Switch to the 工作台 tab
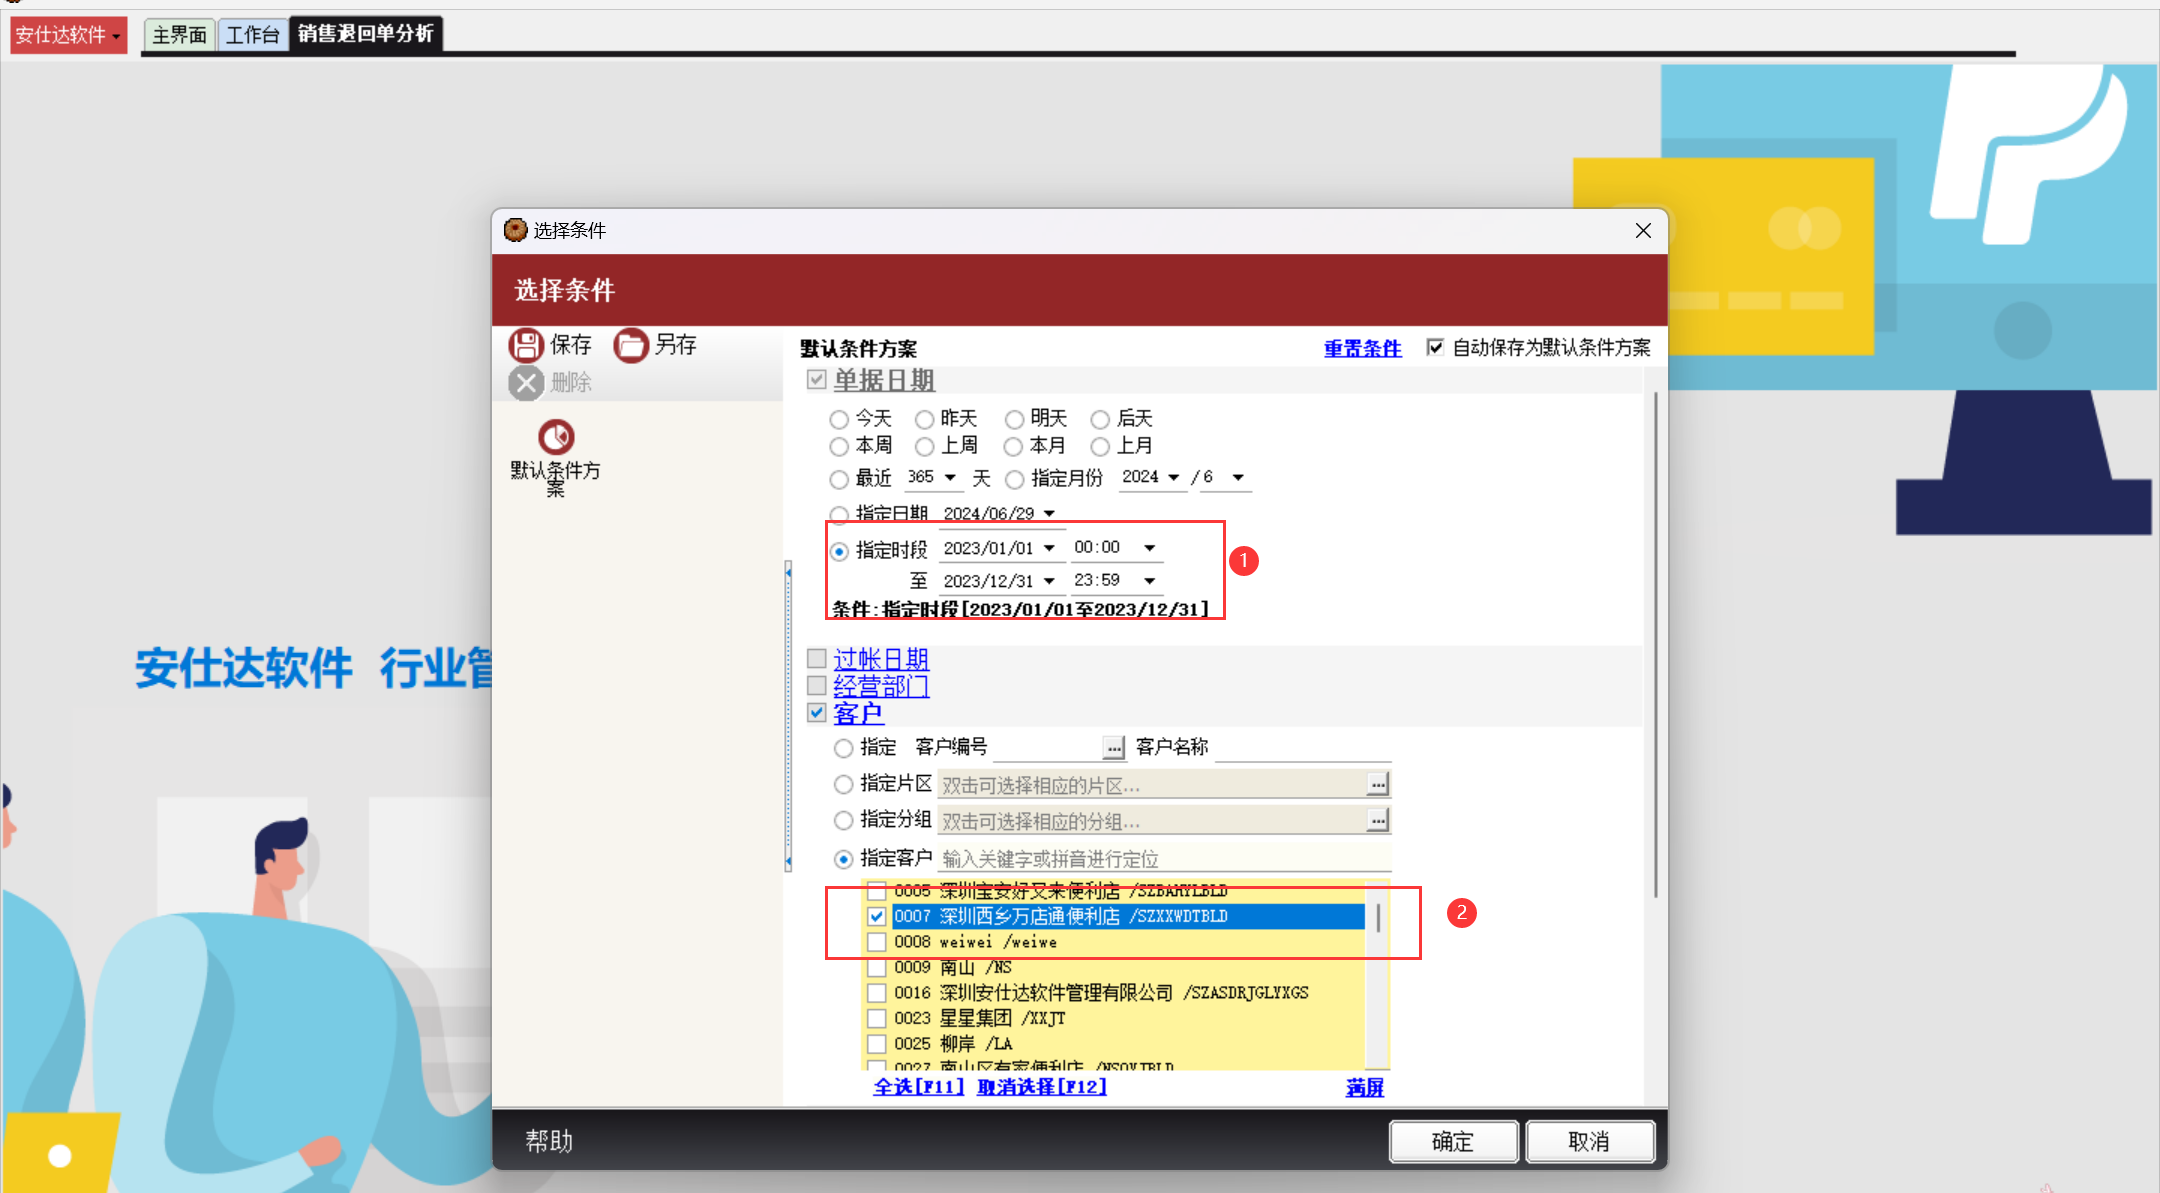The image size is (2160, 1193). [x=252, y=35]
